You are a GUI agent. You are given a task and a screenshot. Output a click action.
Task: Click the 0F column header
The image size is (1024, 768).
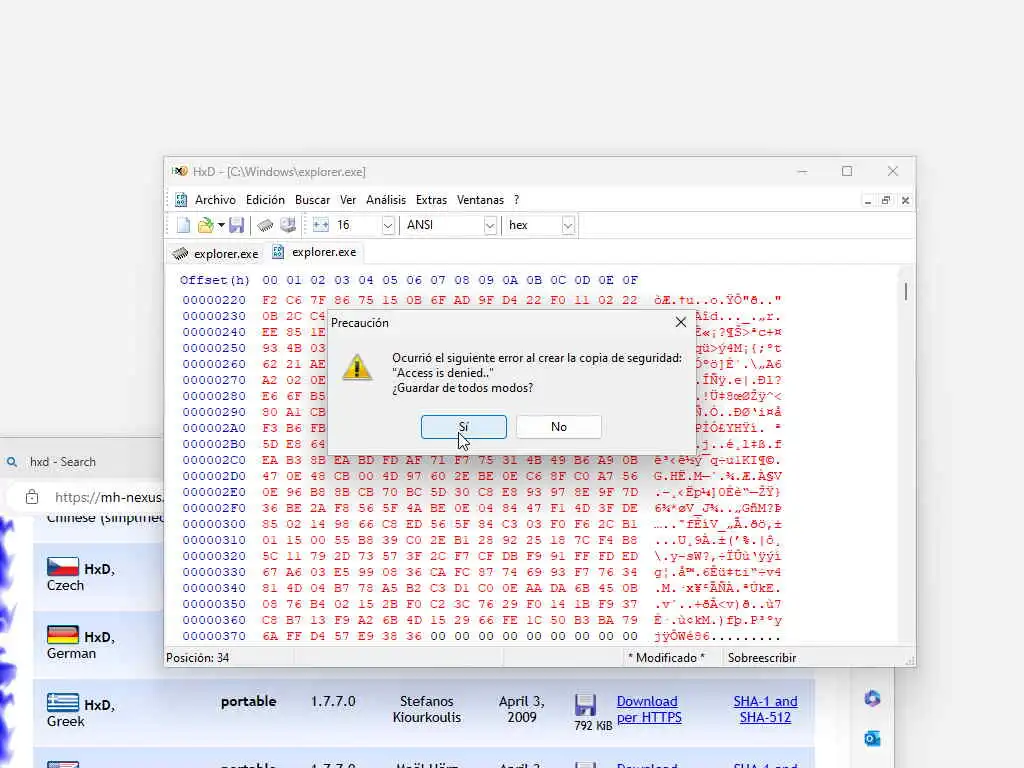point(630,280)
